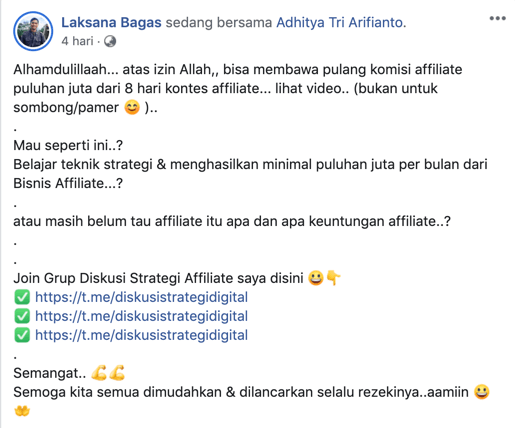Click the 'Mau seperti ini..?' text line
Viewport: 515px width, 428px height.
(x=68, y=146)
